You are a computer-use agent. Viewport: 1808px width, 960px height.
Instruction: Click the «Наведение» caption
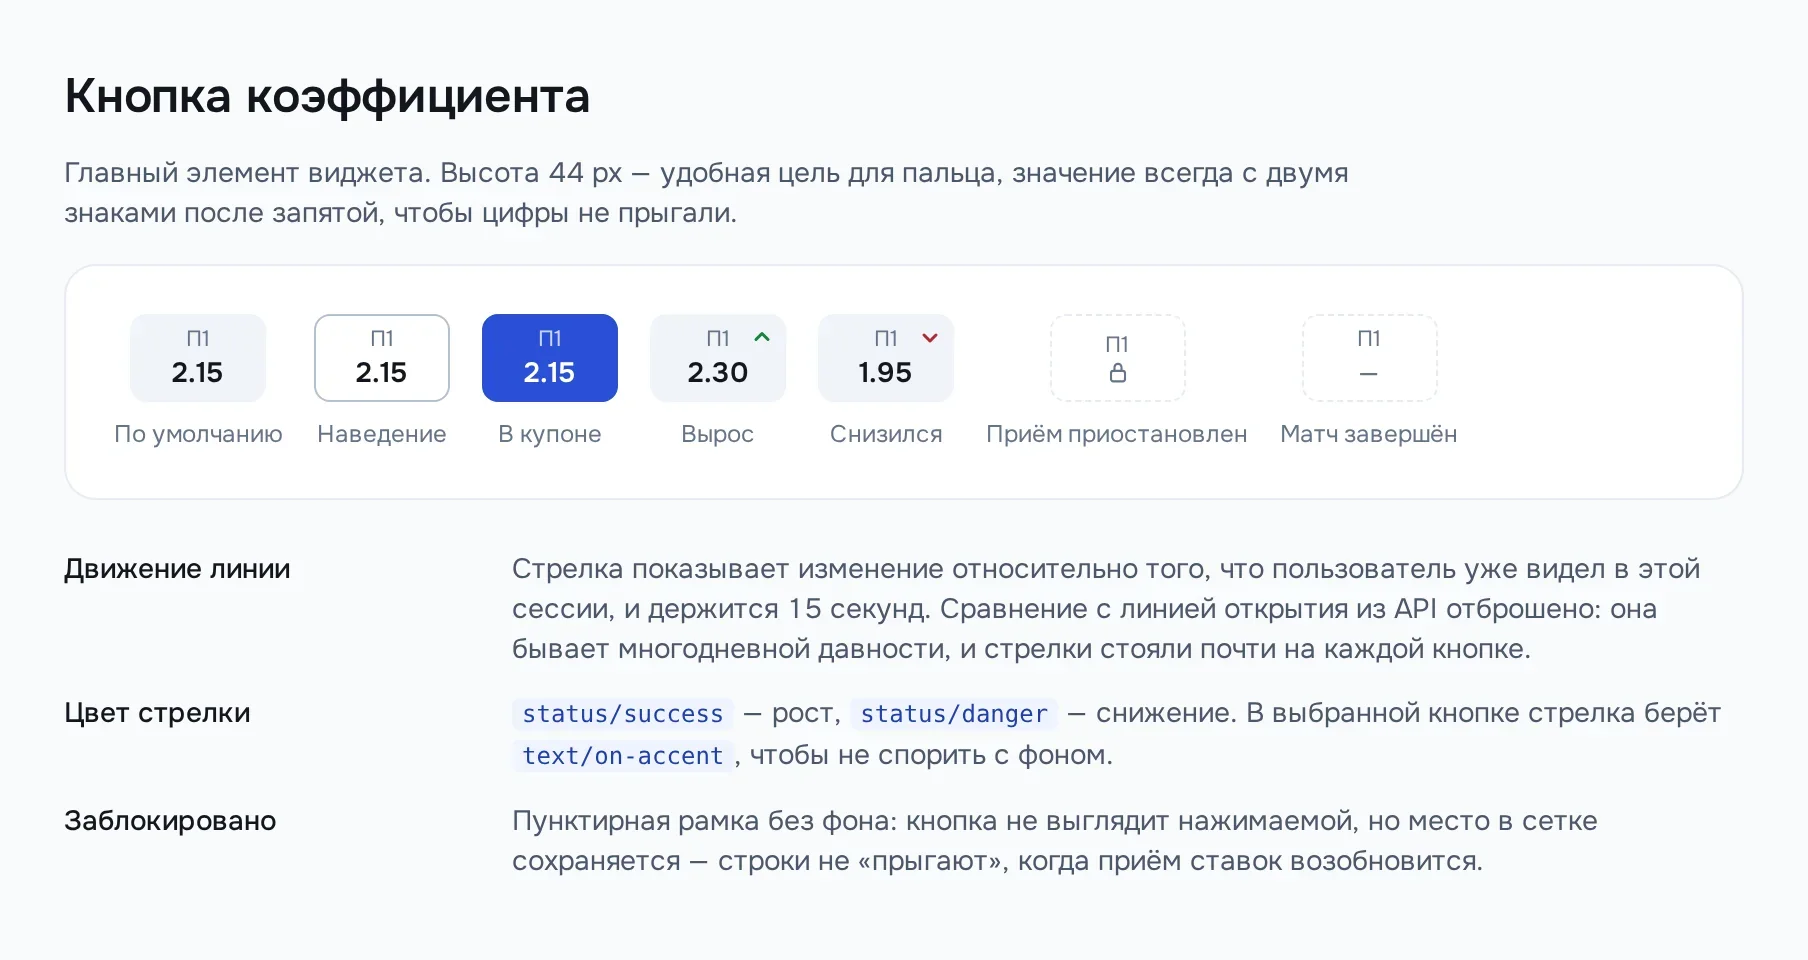[382, 434]
